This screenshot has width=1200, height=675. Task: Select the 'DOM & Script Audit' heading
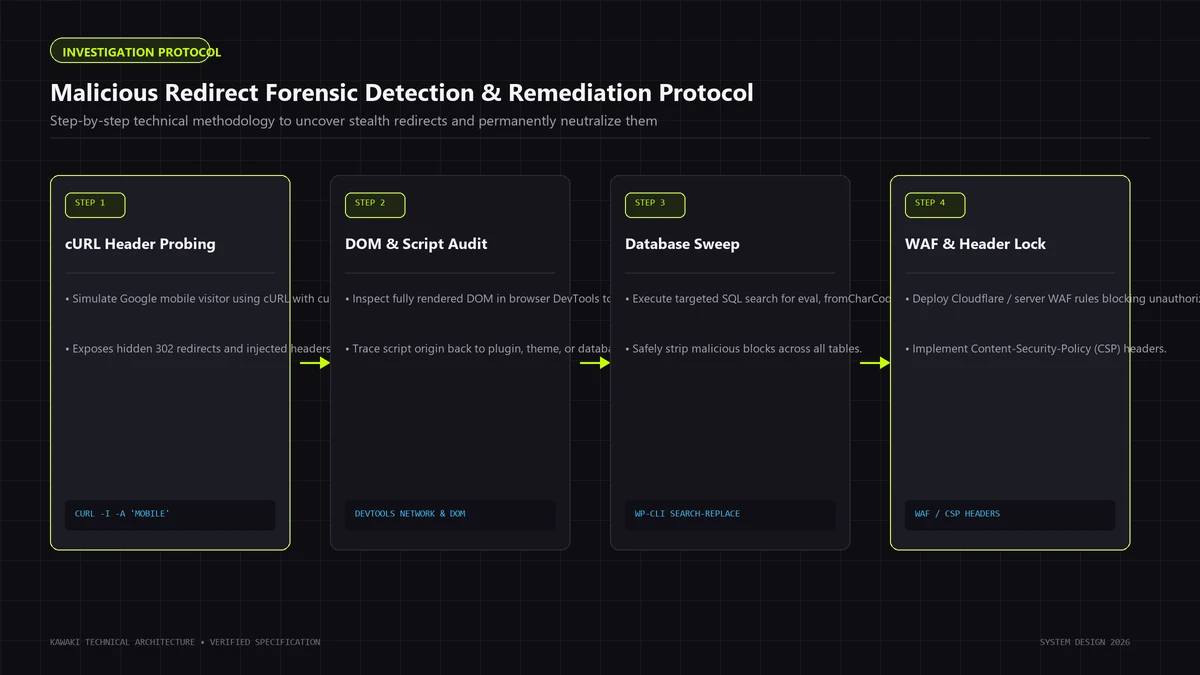click(416, 244)
